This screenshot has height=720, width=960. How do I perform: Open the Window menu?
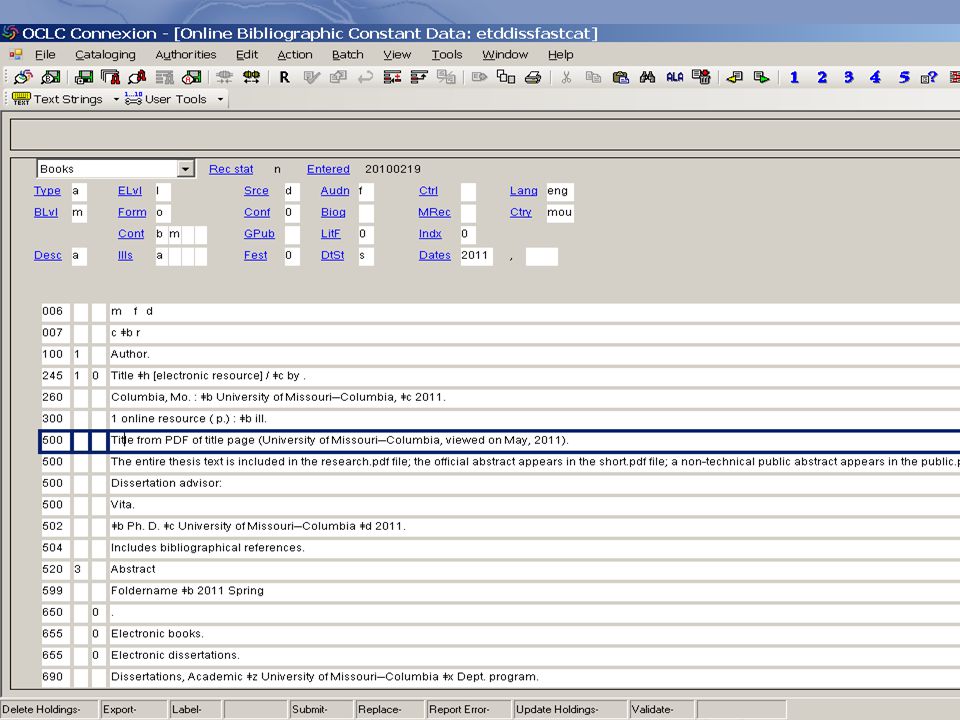pos(505,54)
